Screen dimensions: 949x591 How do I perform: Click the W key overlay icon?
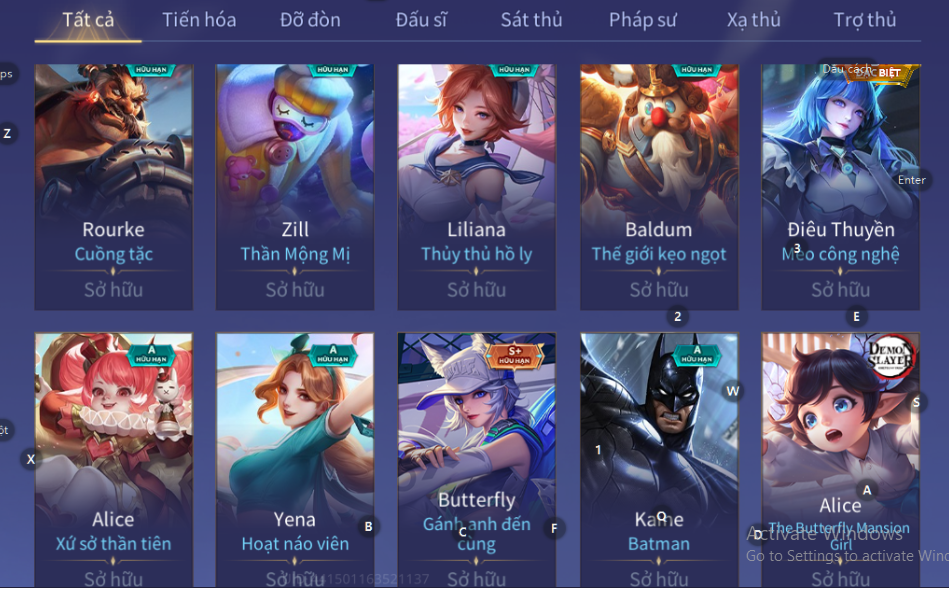732,391
